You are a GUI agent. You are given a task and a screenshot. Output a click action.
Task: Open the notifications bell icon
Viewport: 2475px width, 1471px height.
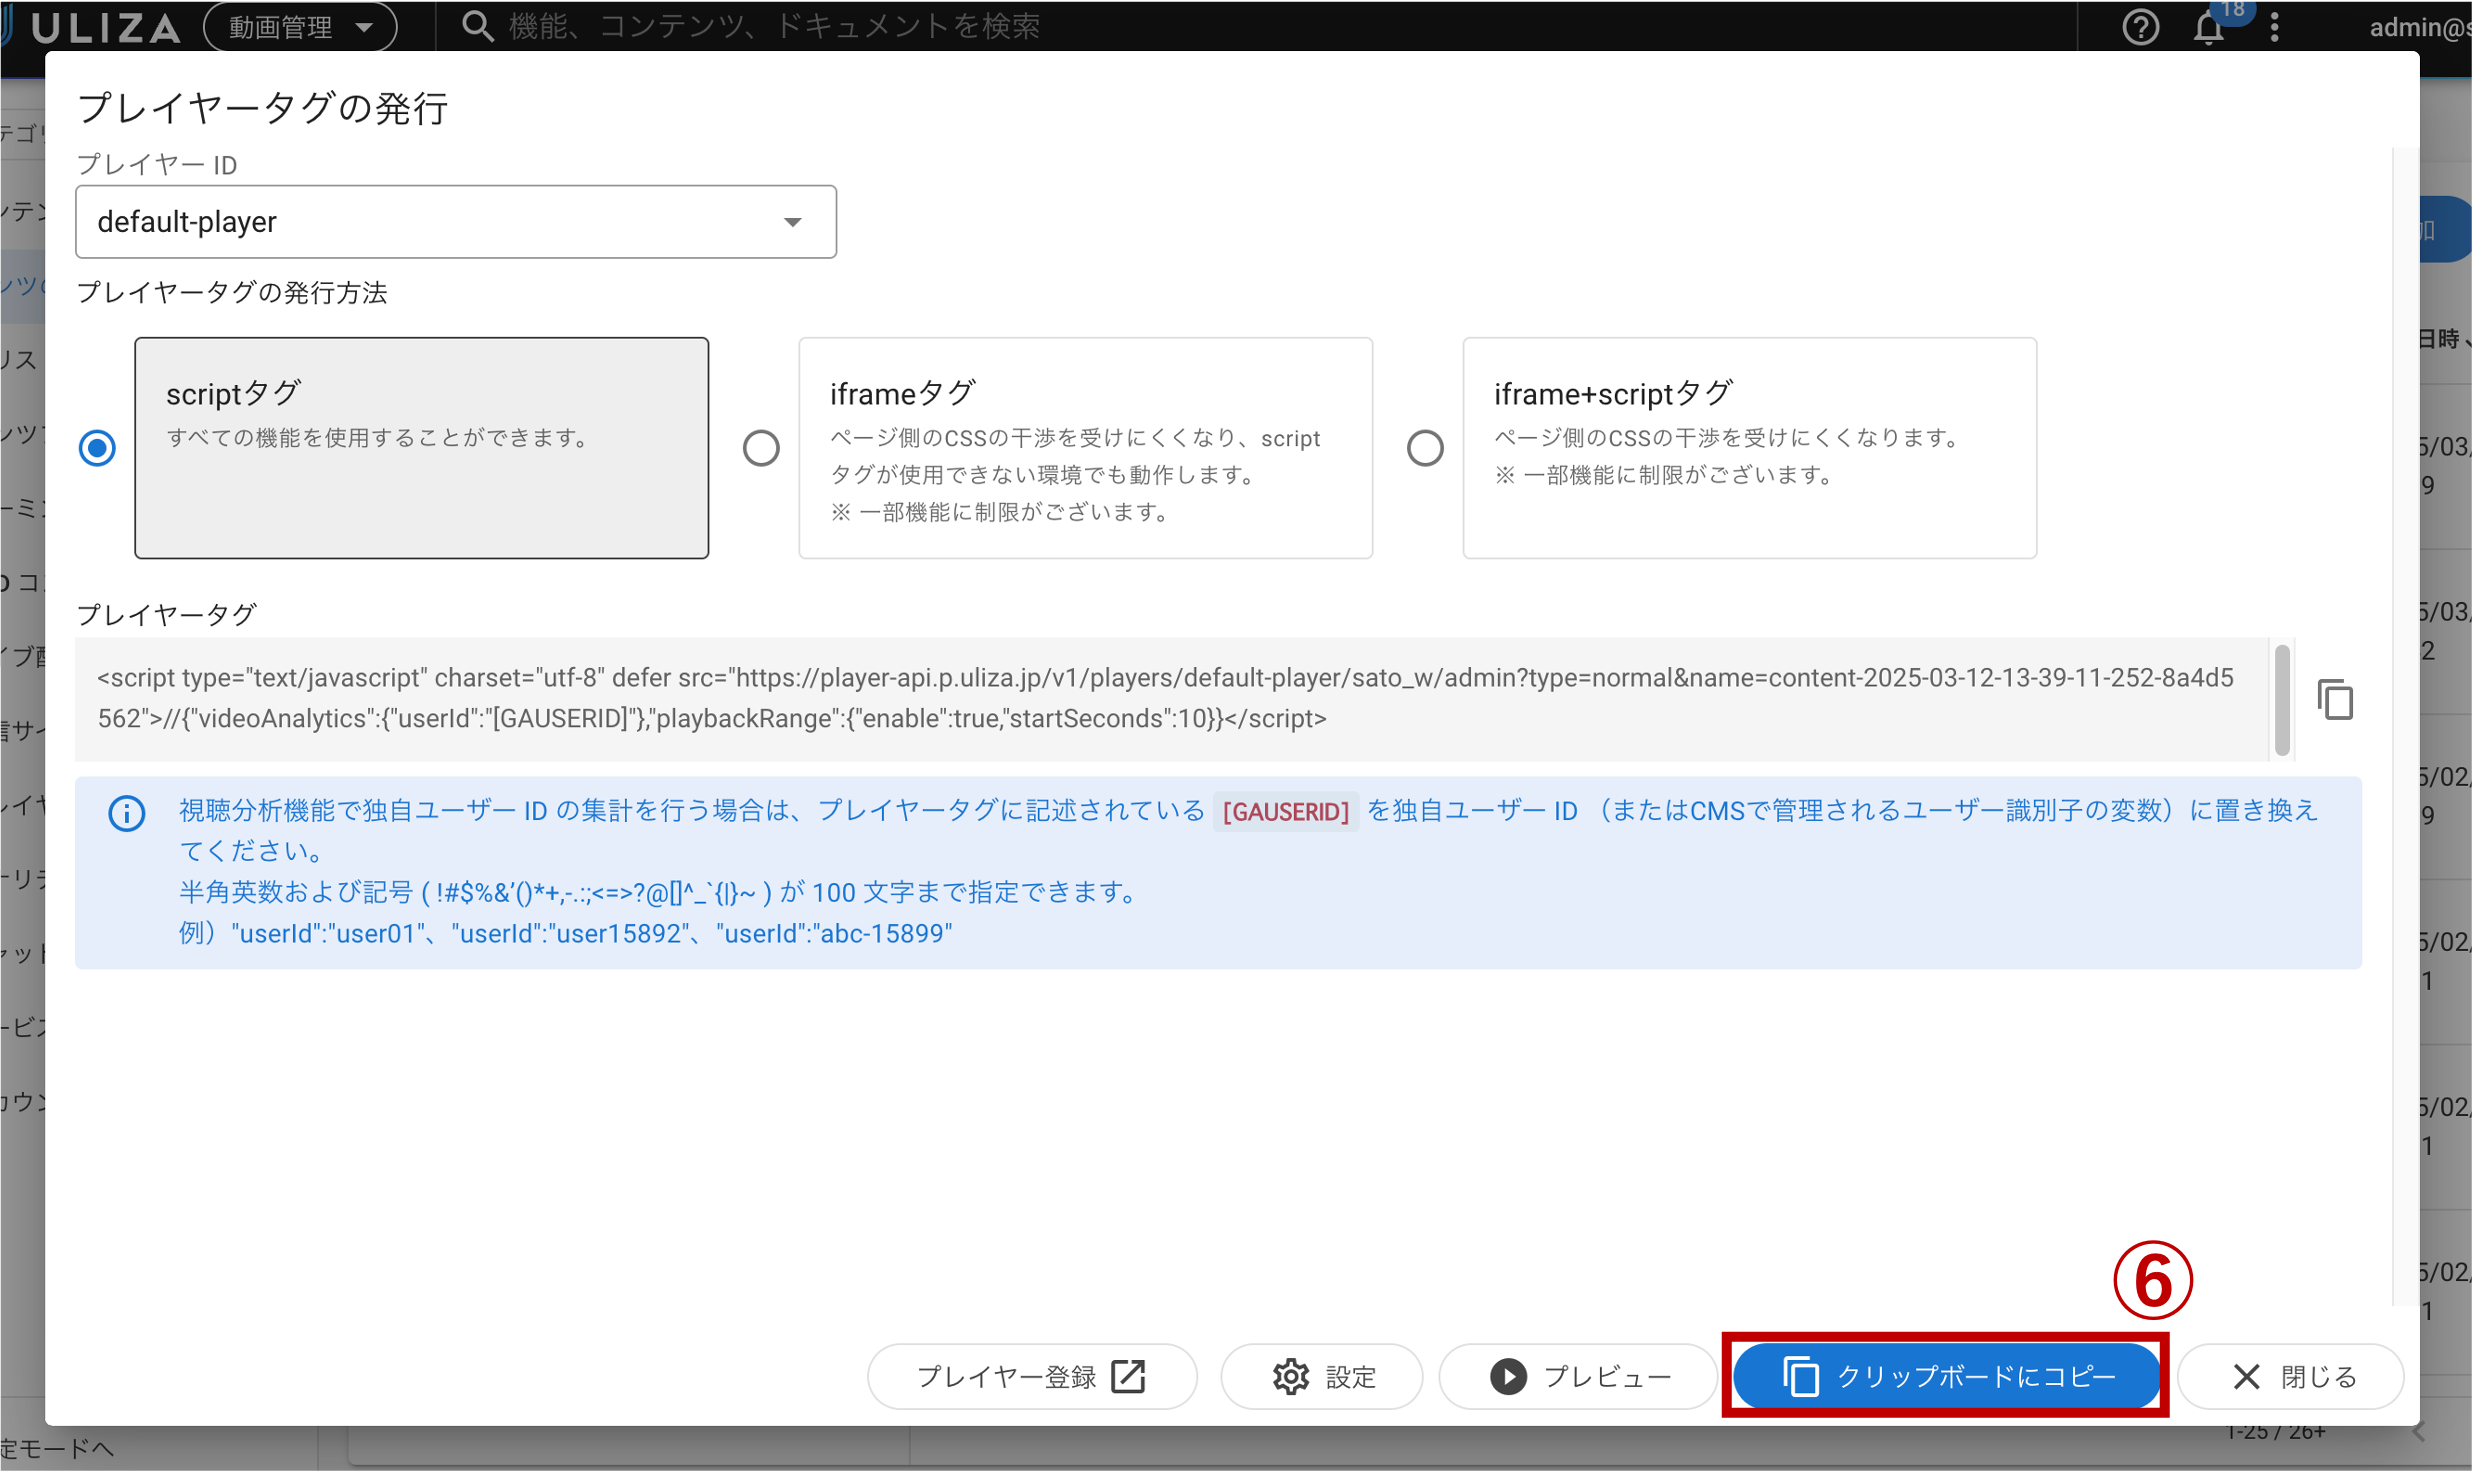click(2209, 27)
